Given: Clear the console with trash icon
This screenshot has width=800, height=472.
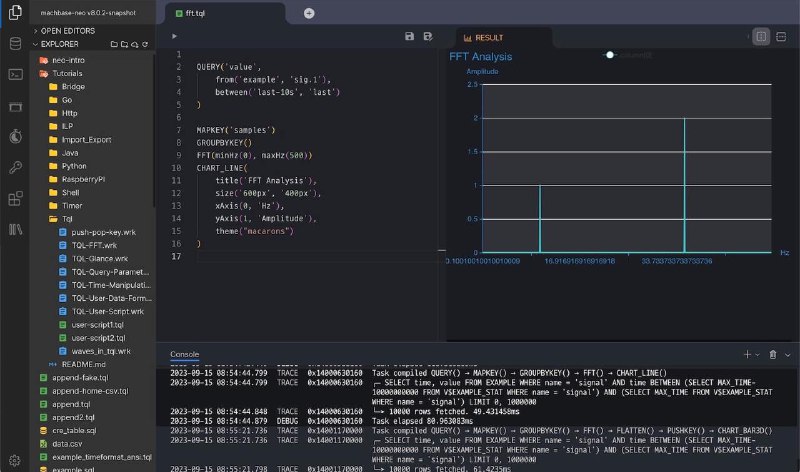Looking at the screenshot, I should click(x=773, y=354).
